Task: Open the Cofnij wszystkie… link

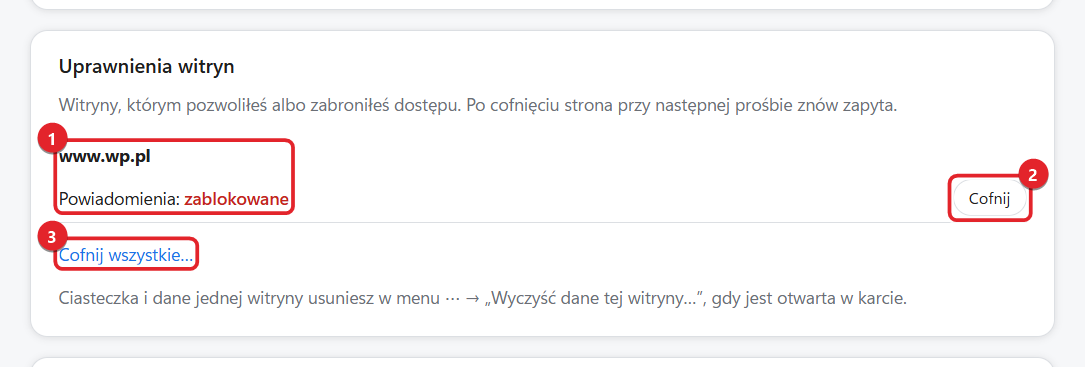Action: tap(127, 255)
